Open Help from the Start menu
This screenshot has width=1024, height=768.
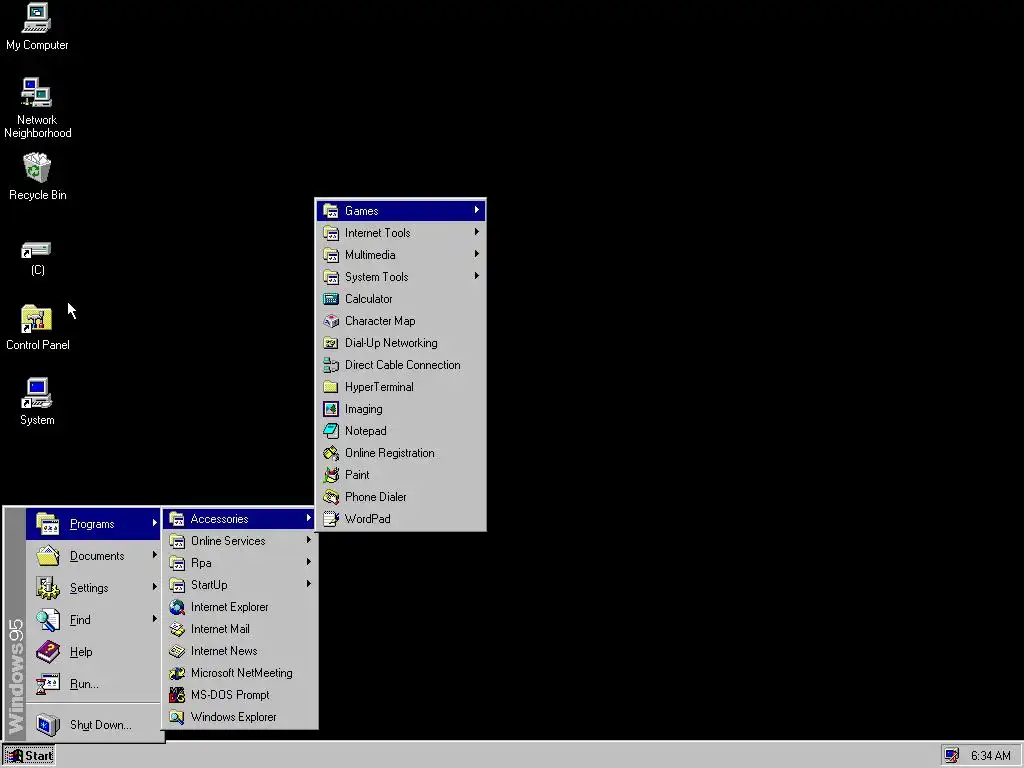(x=93, y=652)
